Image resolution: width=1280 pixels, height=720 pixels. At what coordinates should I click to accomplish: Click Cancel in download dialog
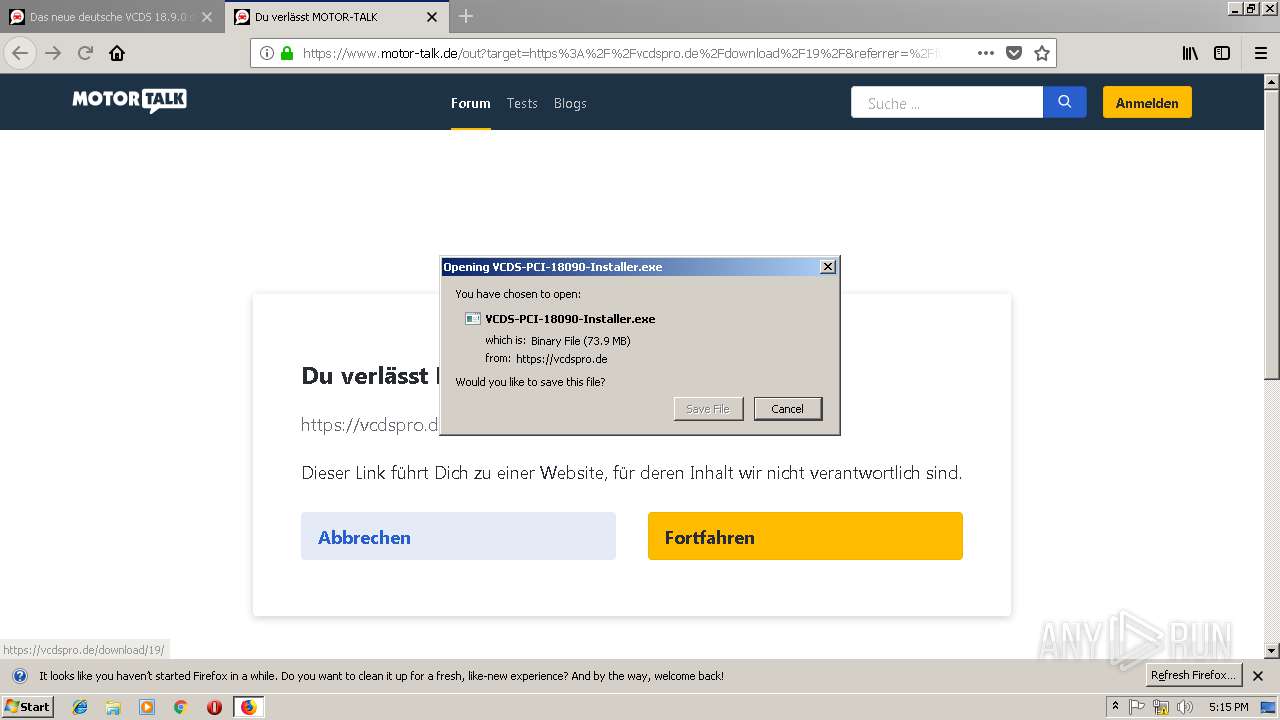tap(787, 408)
